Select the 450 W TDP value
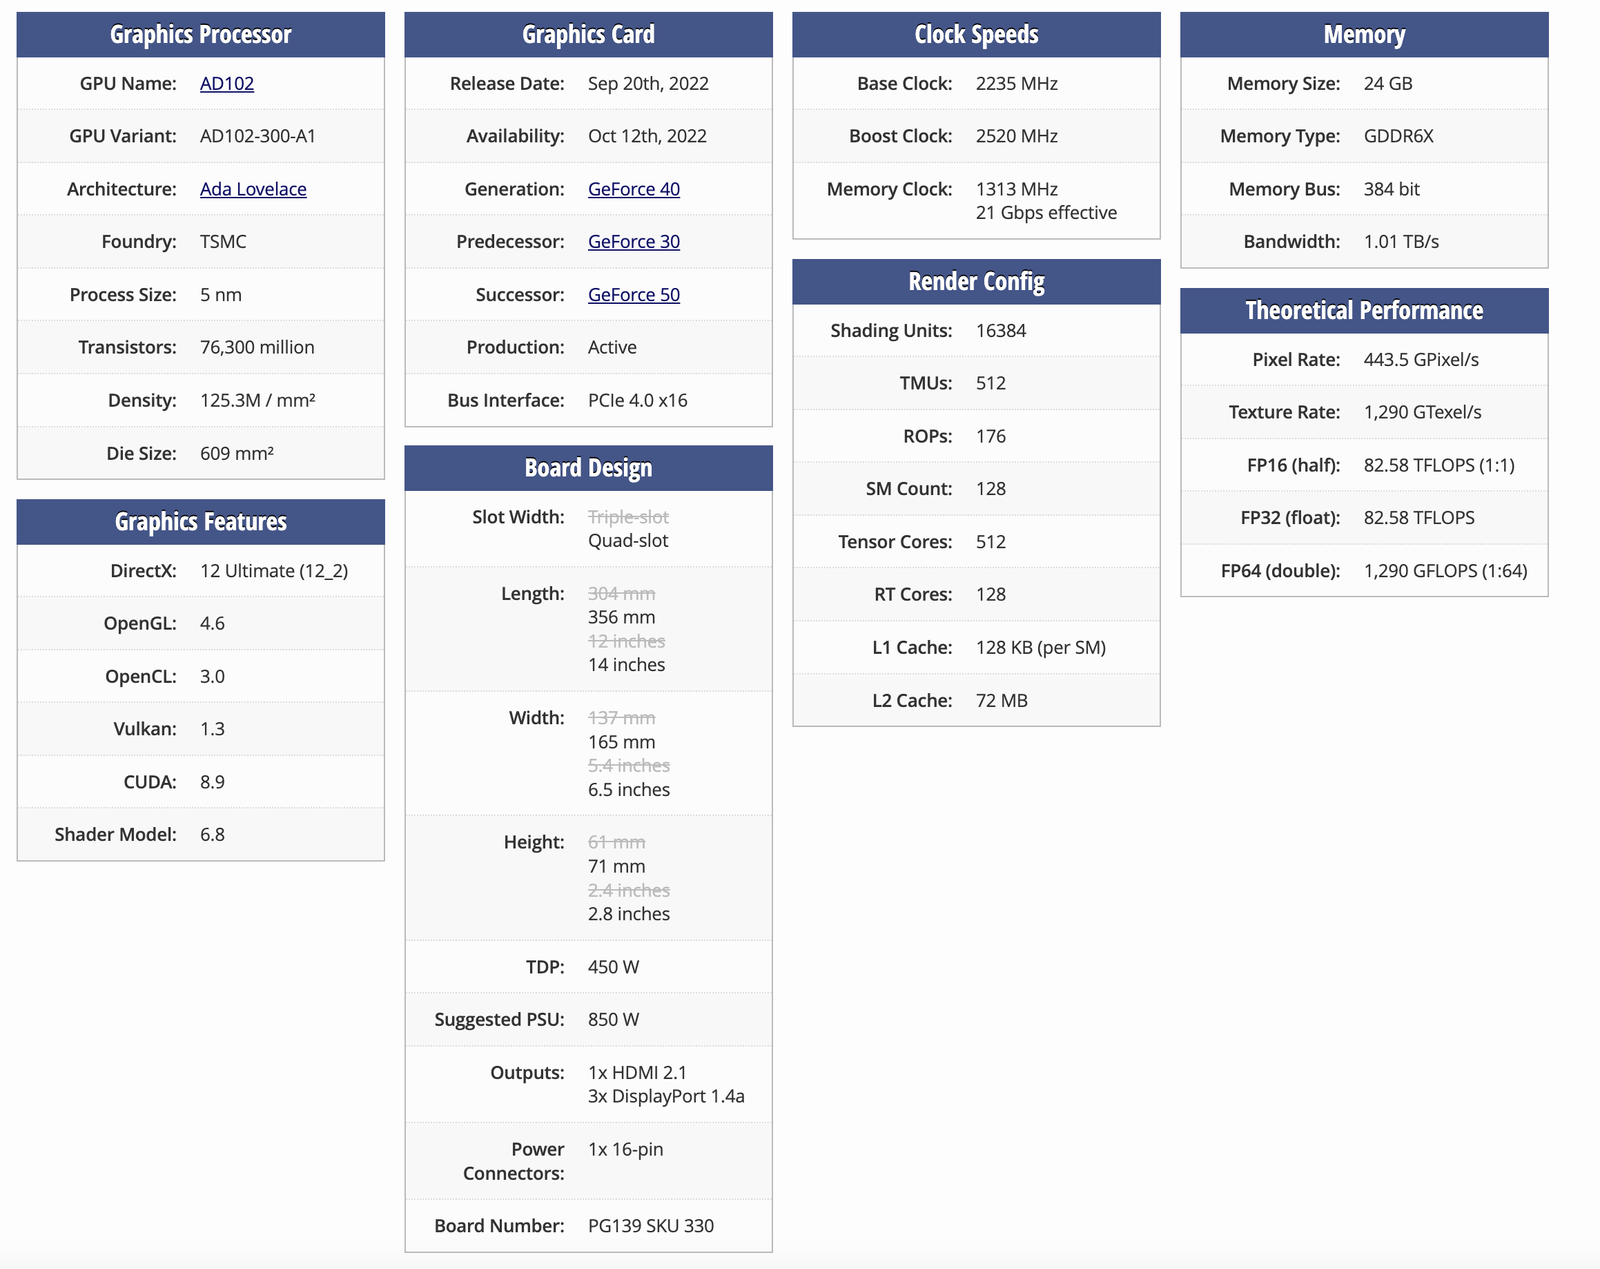This screenshot has height=1269, width=1600. tap(613, 967)
